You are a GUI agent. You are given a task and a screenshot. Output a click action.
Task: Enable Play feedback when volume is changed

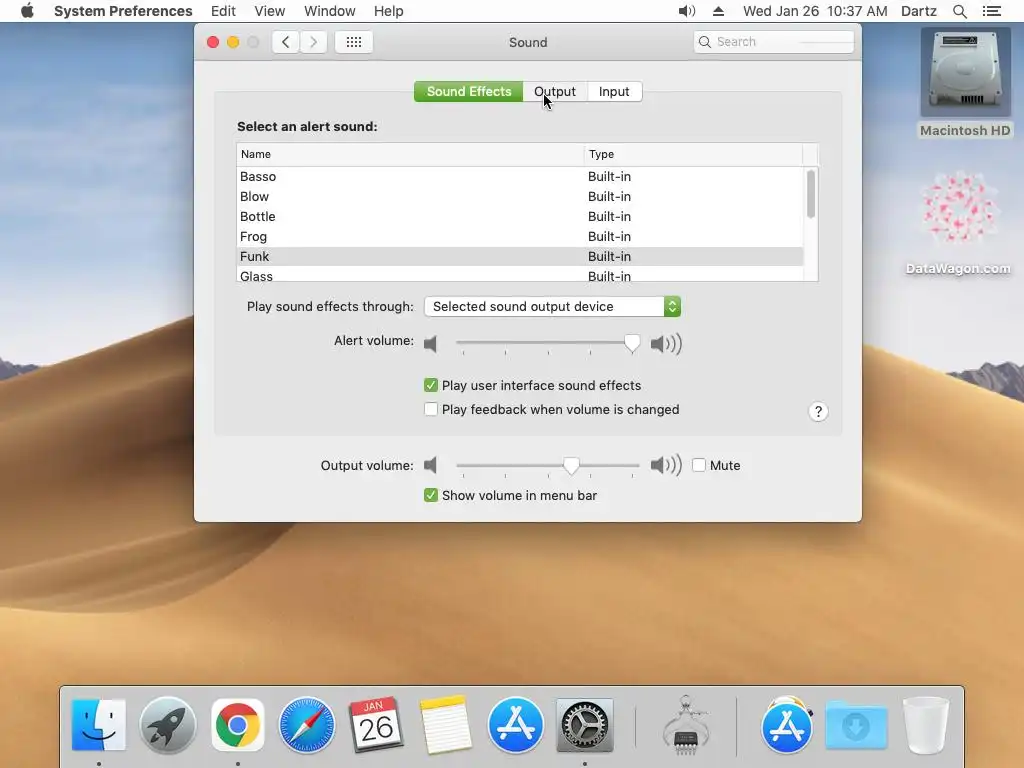(430, 409)
